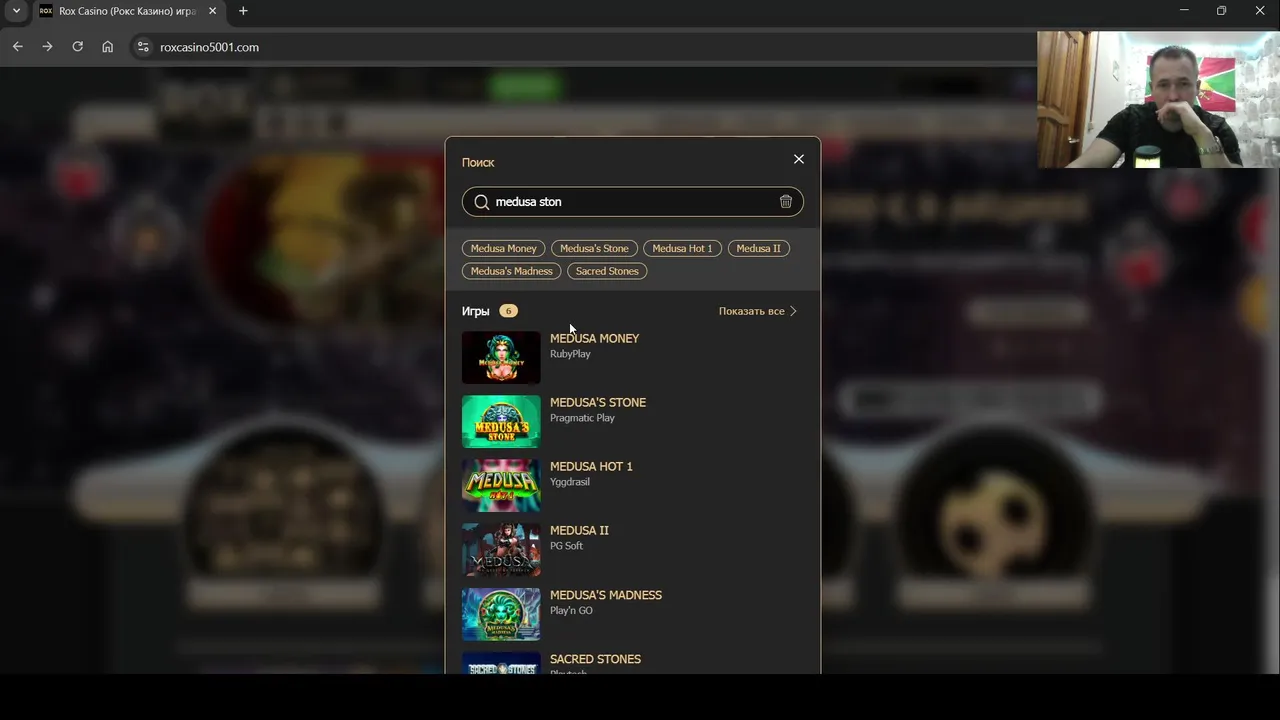
Task: Close the search dialog with the X
Action: pos(798,159)
